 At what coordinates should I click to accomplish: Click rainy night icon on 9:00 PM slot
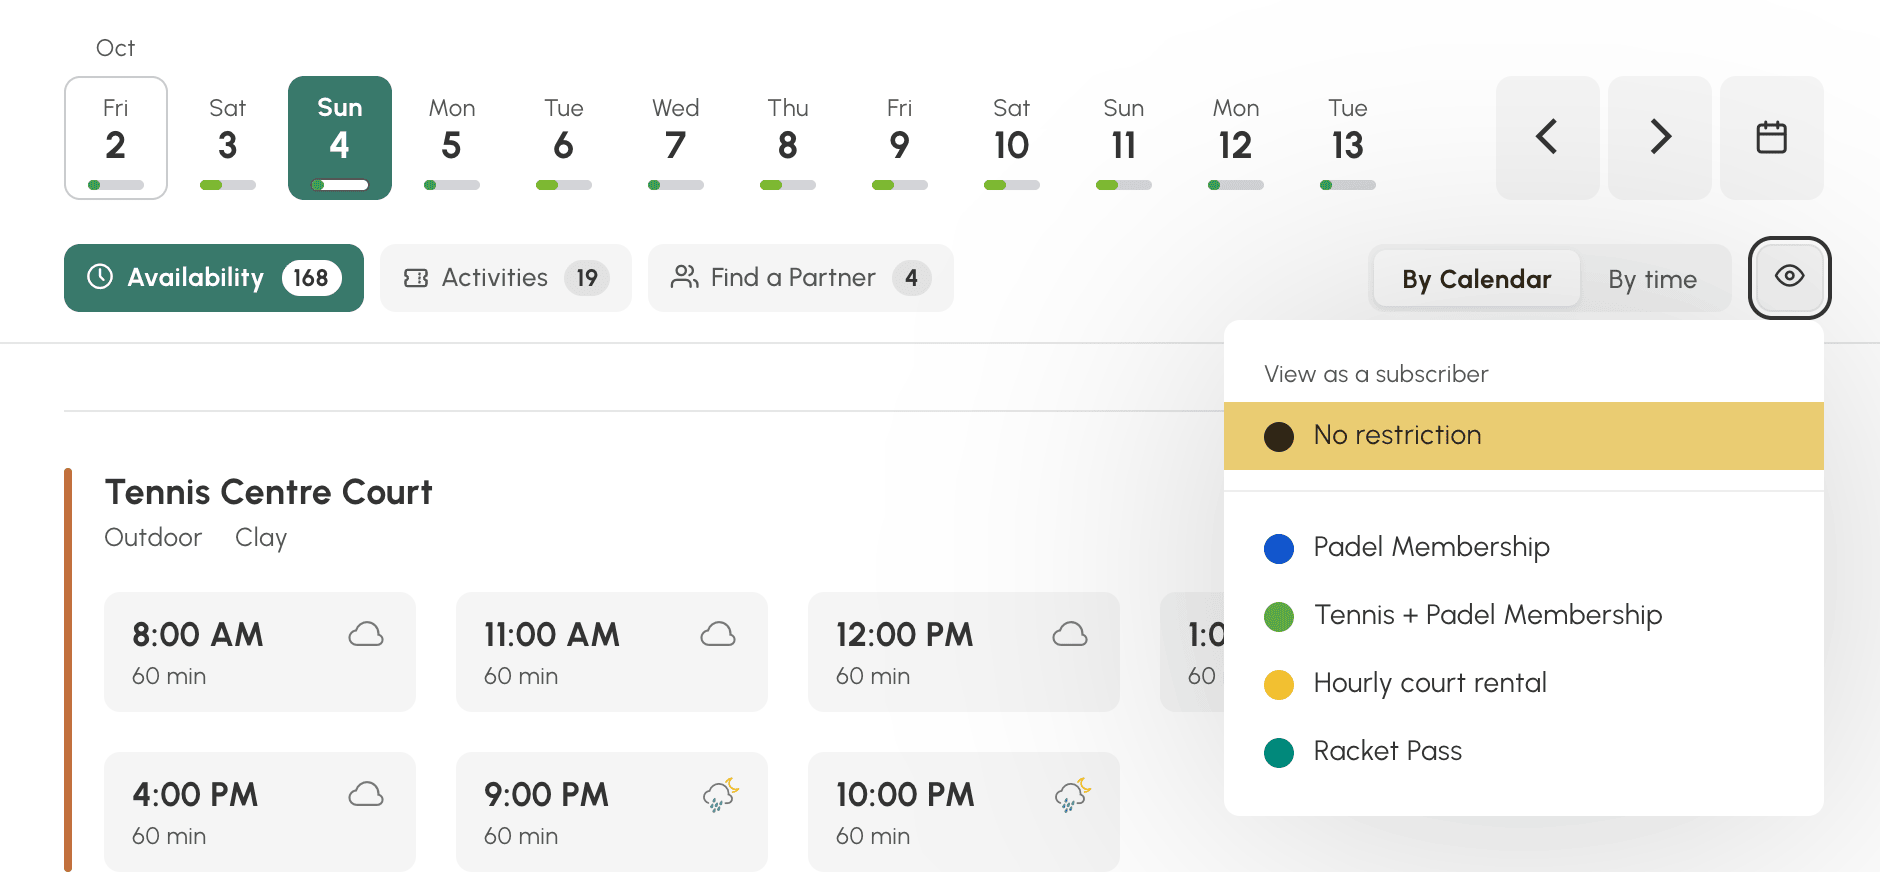[x=720, y=795]
